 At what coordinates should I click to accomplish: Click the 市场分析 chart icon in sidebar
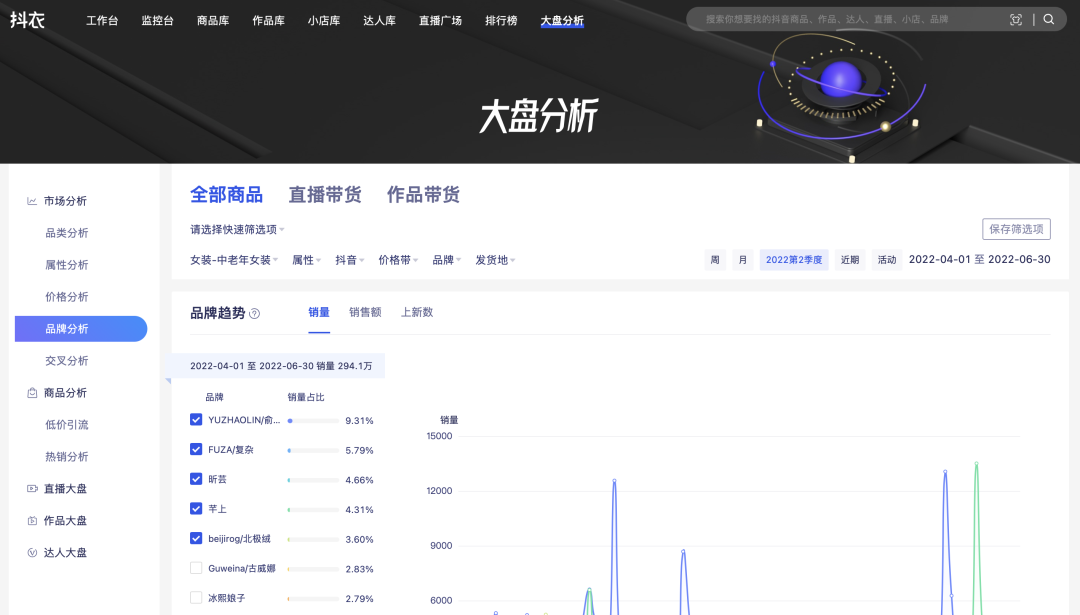click(32, 201)
